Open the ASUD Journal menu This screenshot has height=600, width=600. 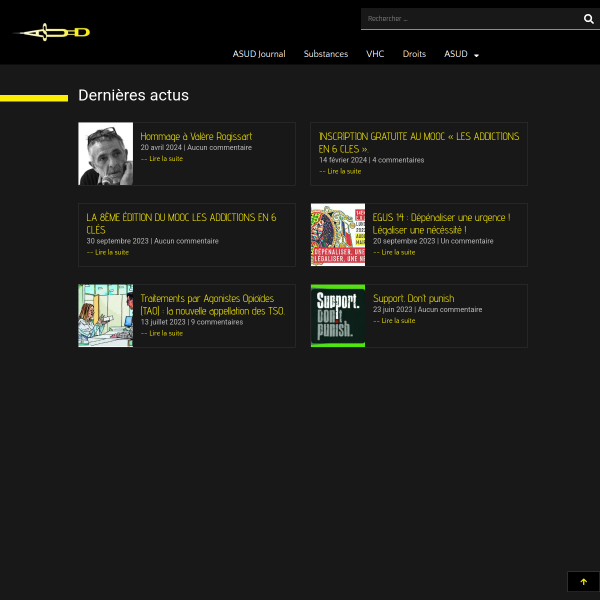tap(259, 54)
